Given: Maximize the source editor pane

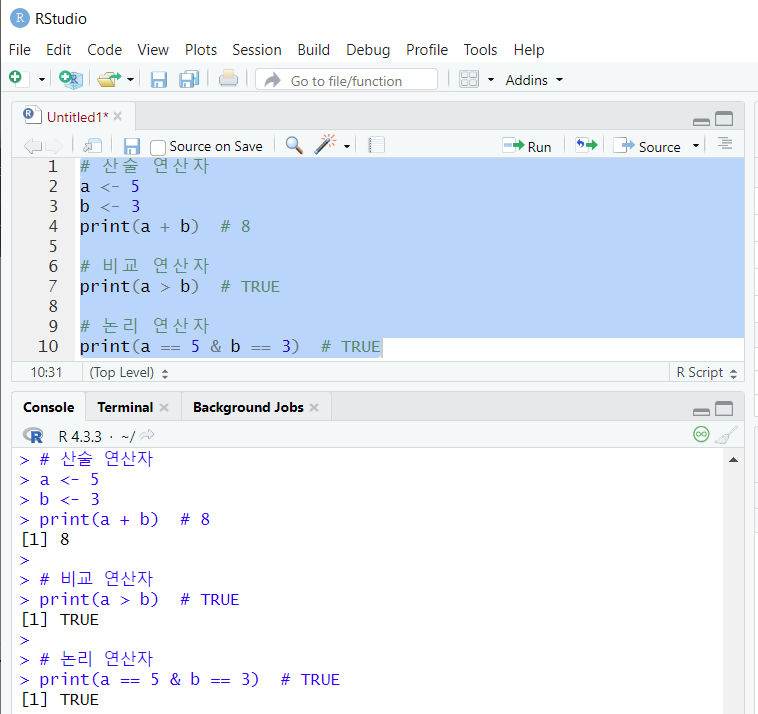Looking at the screenshot, I should [724, 118].
